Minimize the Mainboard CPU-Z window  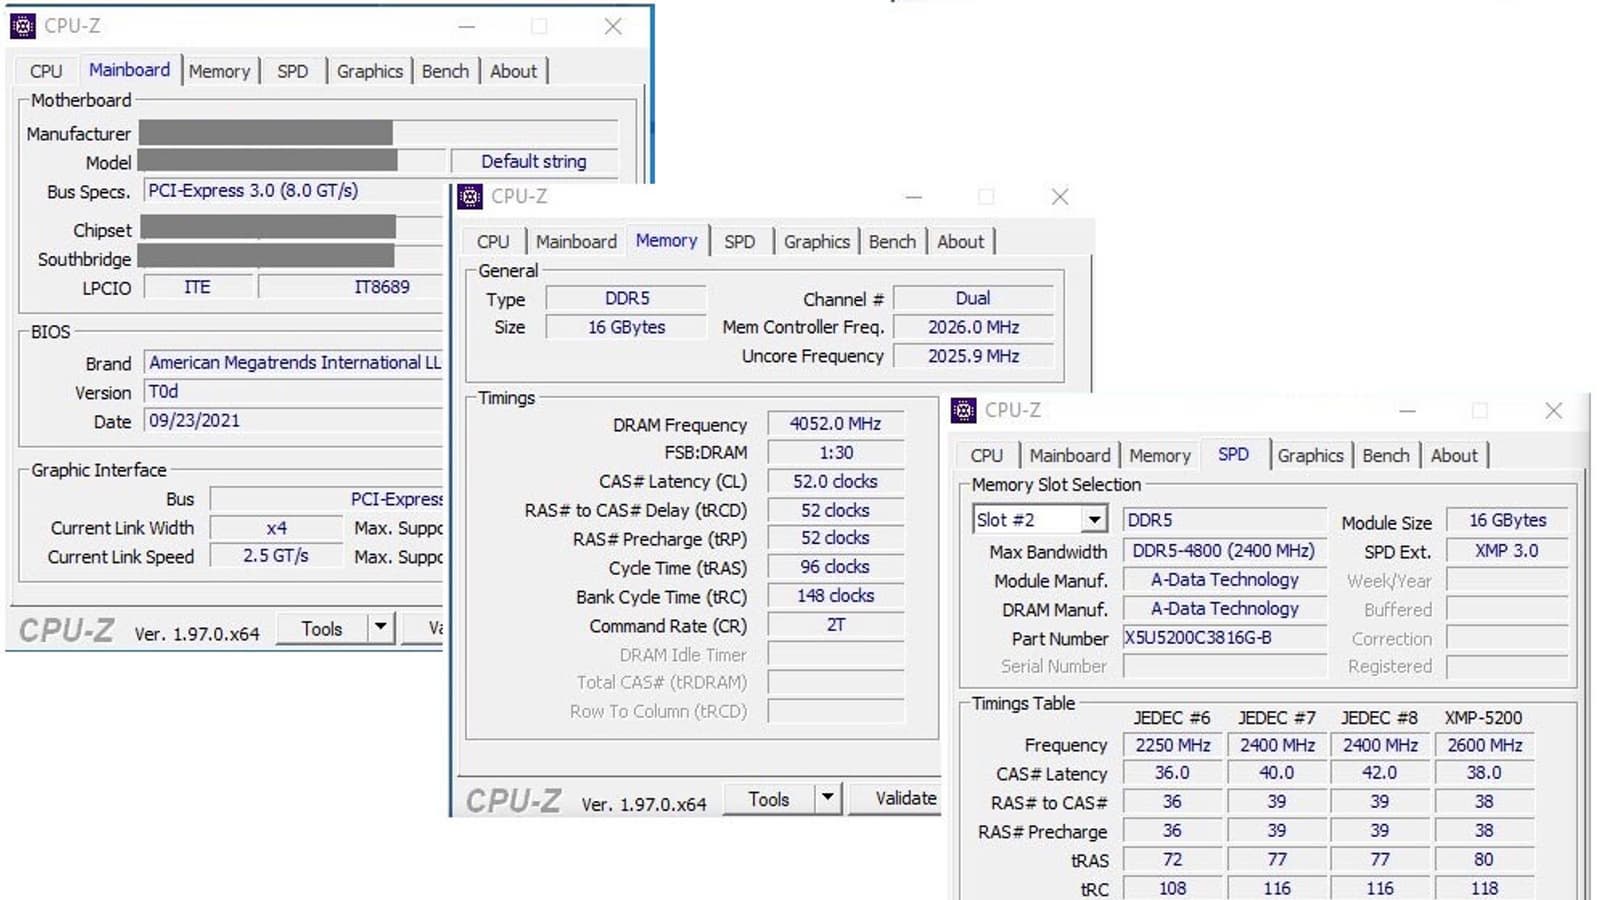tap(467, 27)
